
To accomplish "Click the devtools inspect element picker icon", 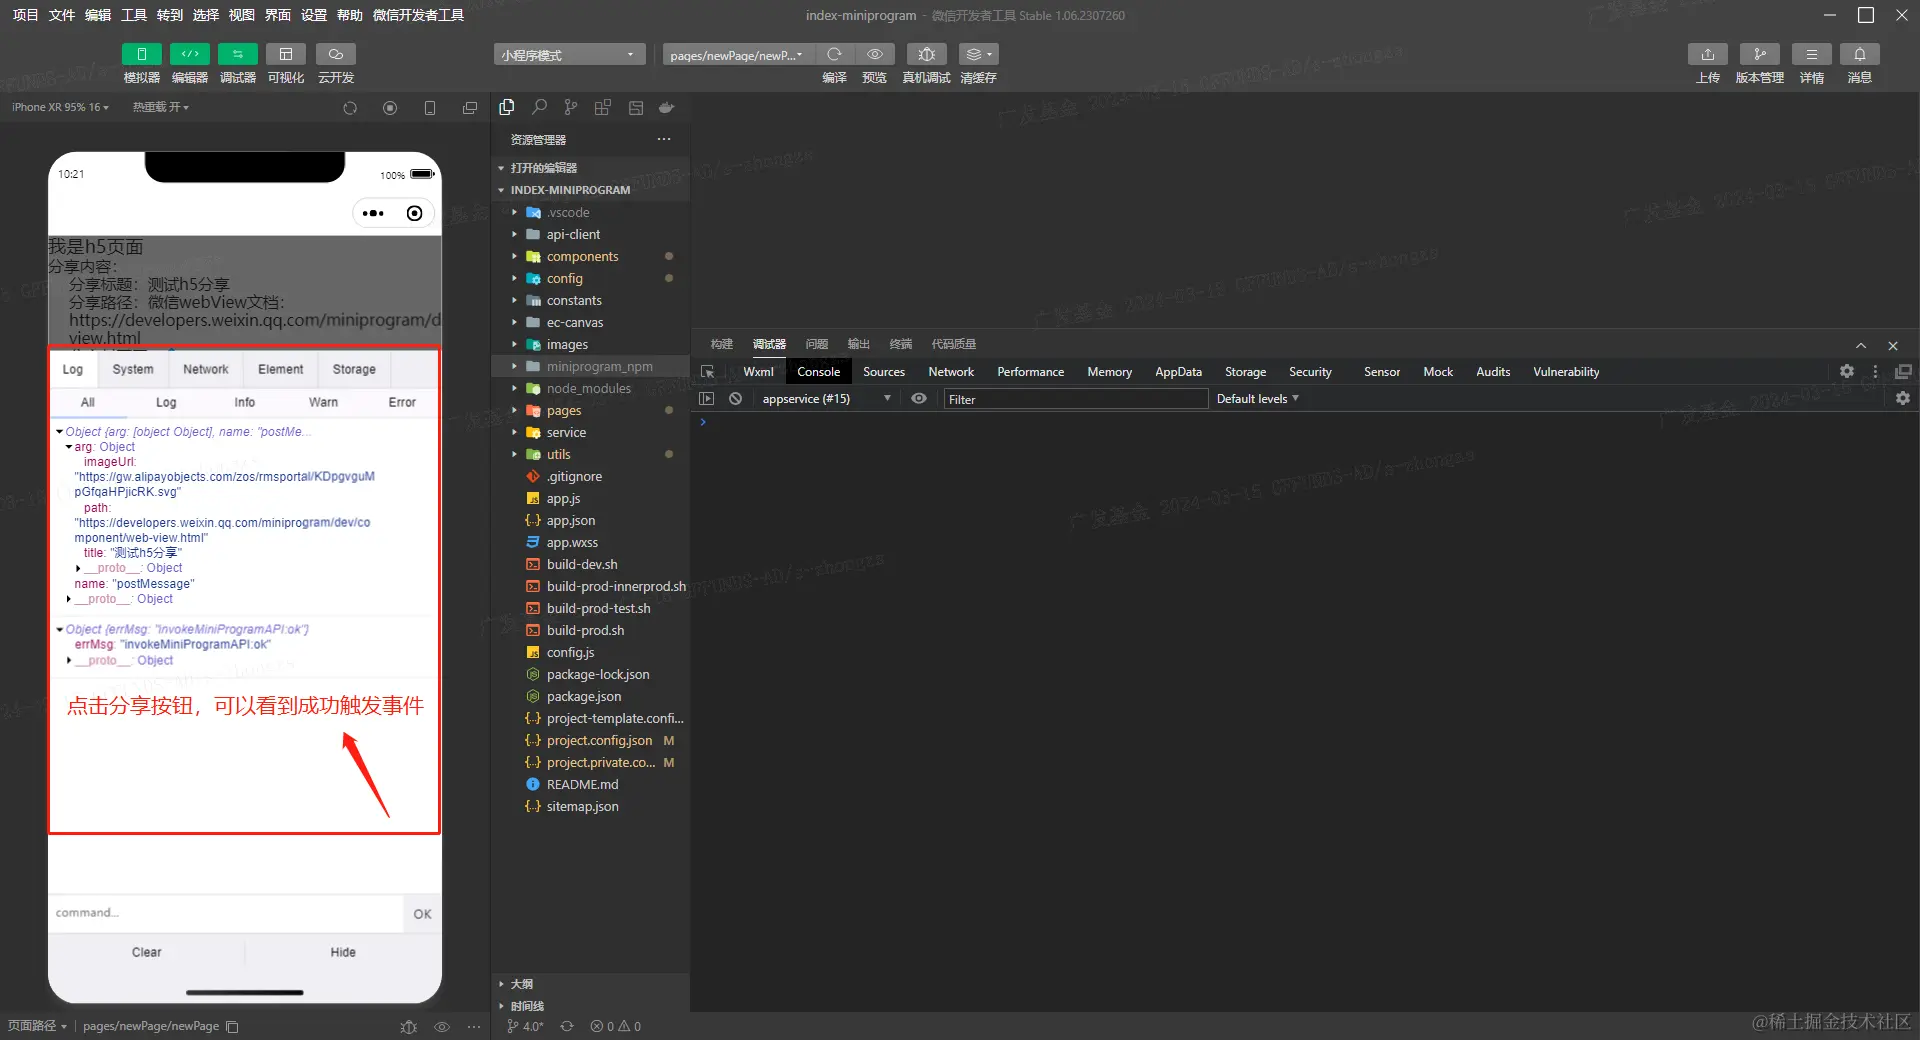I will (x=708, y=372).
